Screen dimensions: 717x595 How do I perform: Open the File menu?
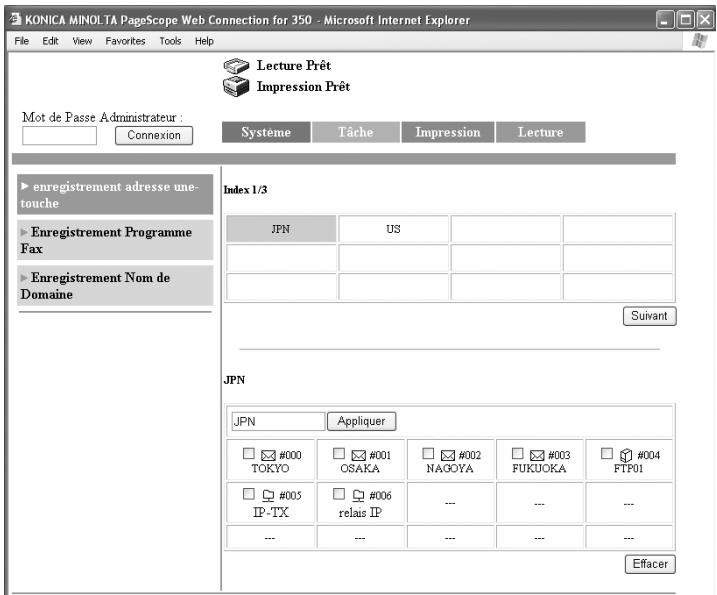pyautogui.click(x=21, y=41)
